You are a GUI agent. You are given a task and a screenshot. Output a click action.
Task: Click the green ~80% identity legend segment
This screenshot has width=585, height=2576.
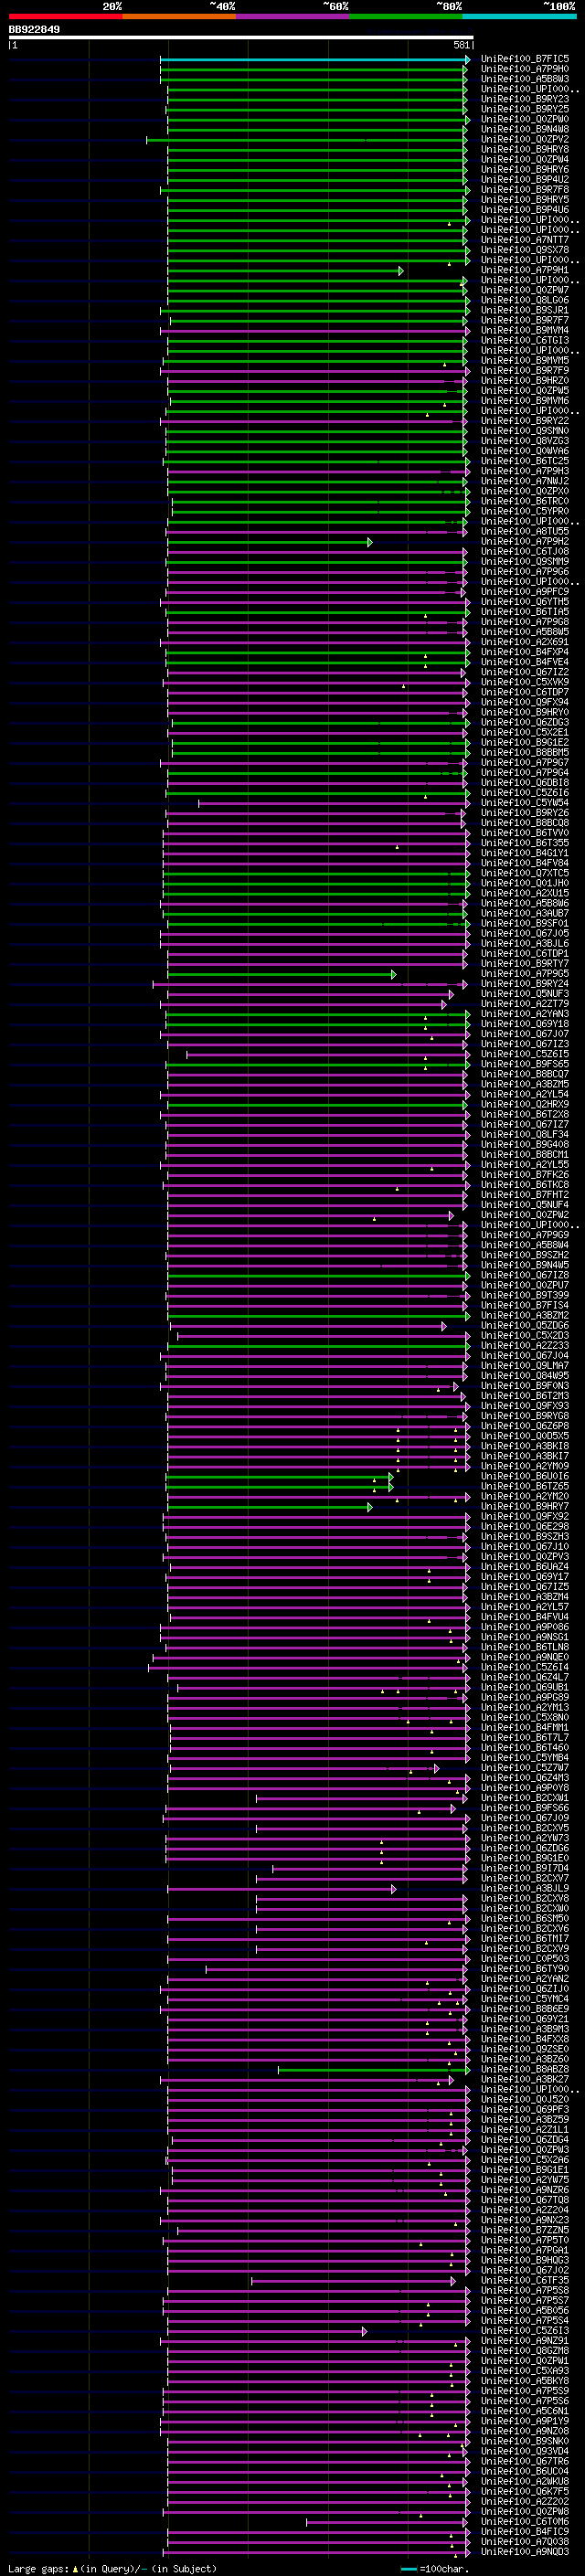(x=406, y=16)
